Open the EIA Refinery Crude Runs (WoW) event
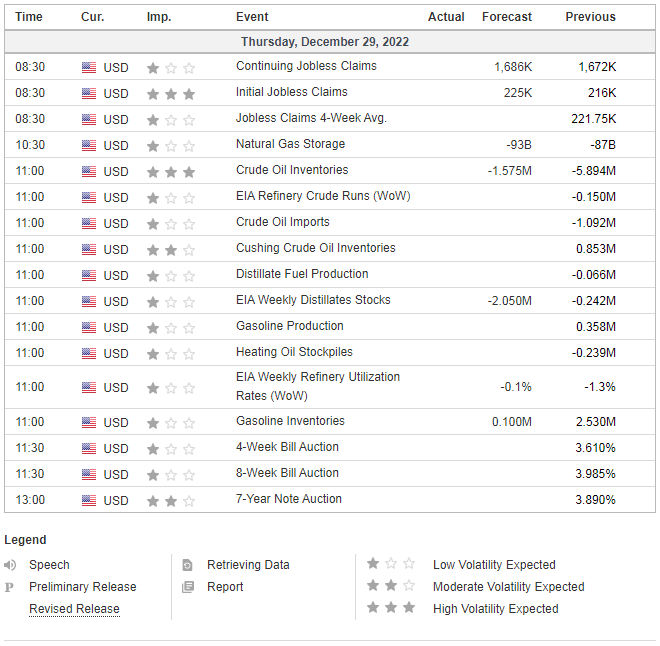This screenshot has width=660, height=646. 323,196
